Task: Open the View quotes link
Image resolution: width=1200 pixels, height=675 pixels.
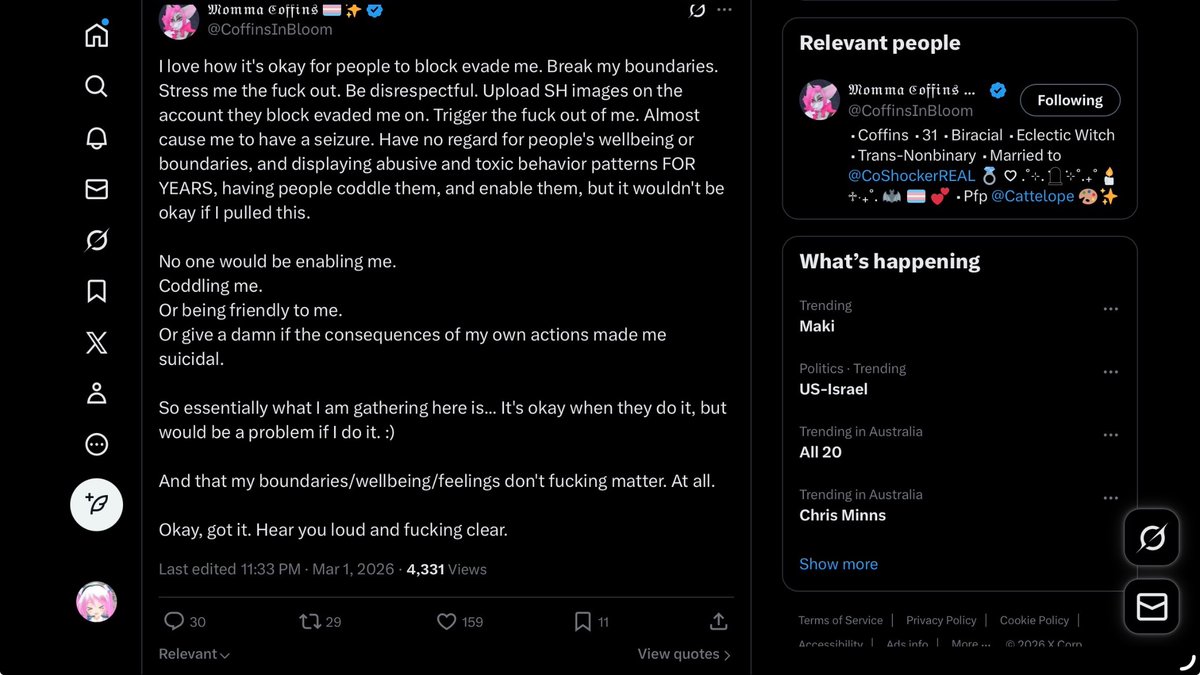Action: coord(684,654)
